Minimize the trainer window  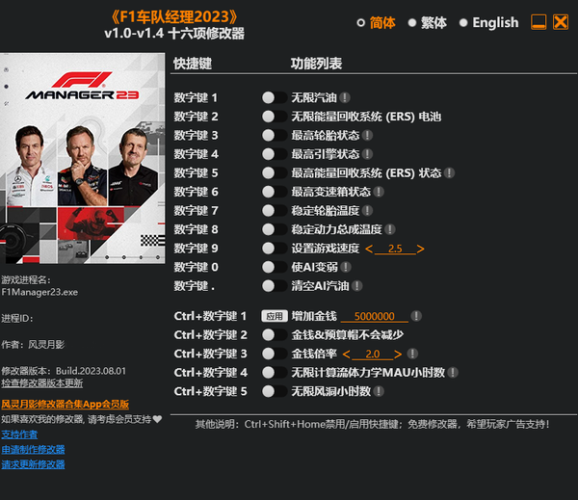(x=539, y=22)
